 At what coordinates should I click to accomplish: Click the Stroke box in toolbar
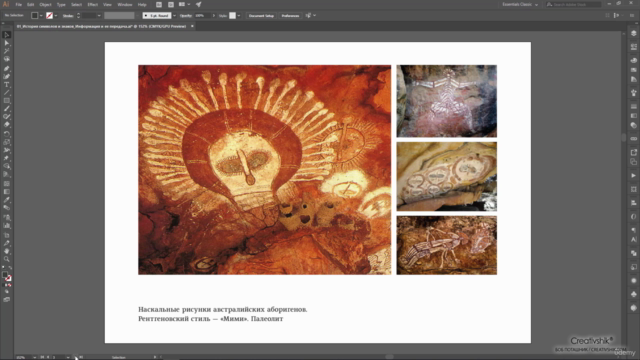coord(8,278)
